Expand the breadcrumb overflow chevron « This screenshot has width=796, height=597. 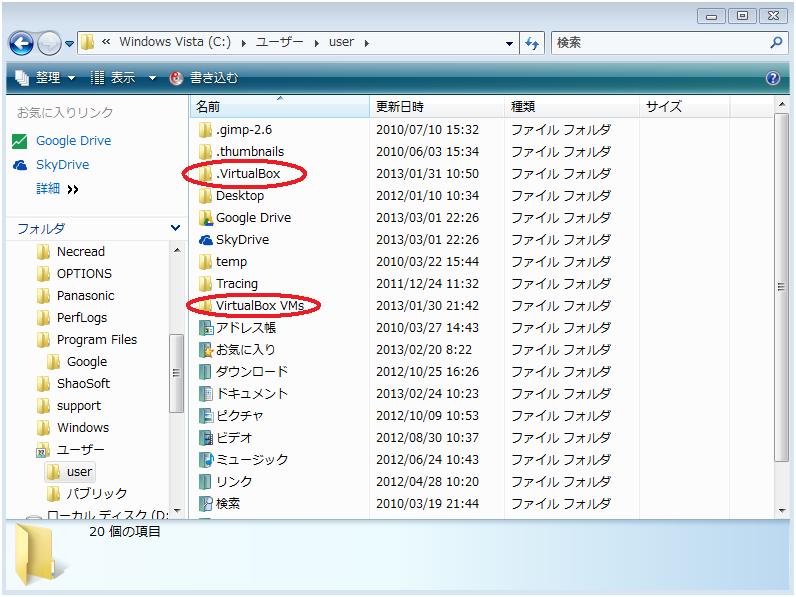[x=106, y=42]
